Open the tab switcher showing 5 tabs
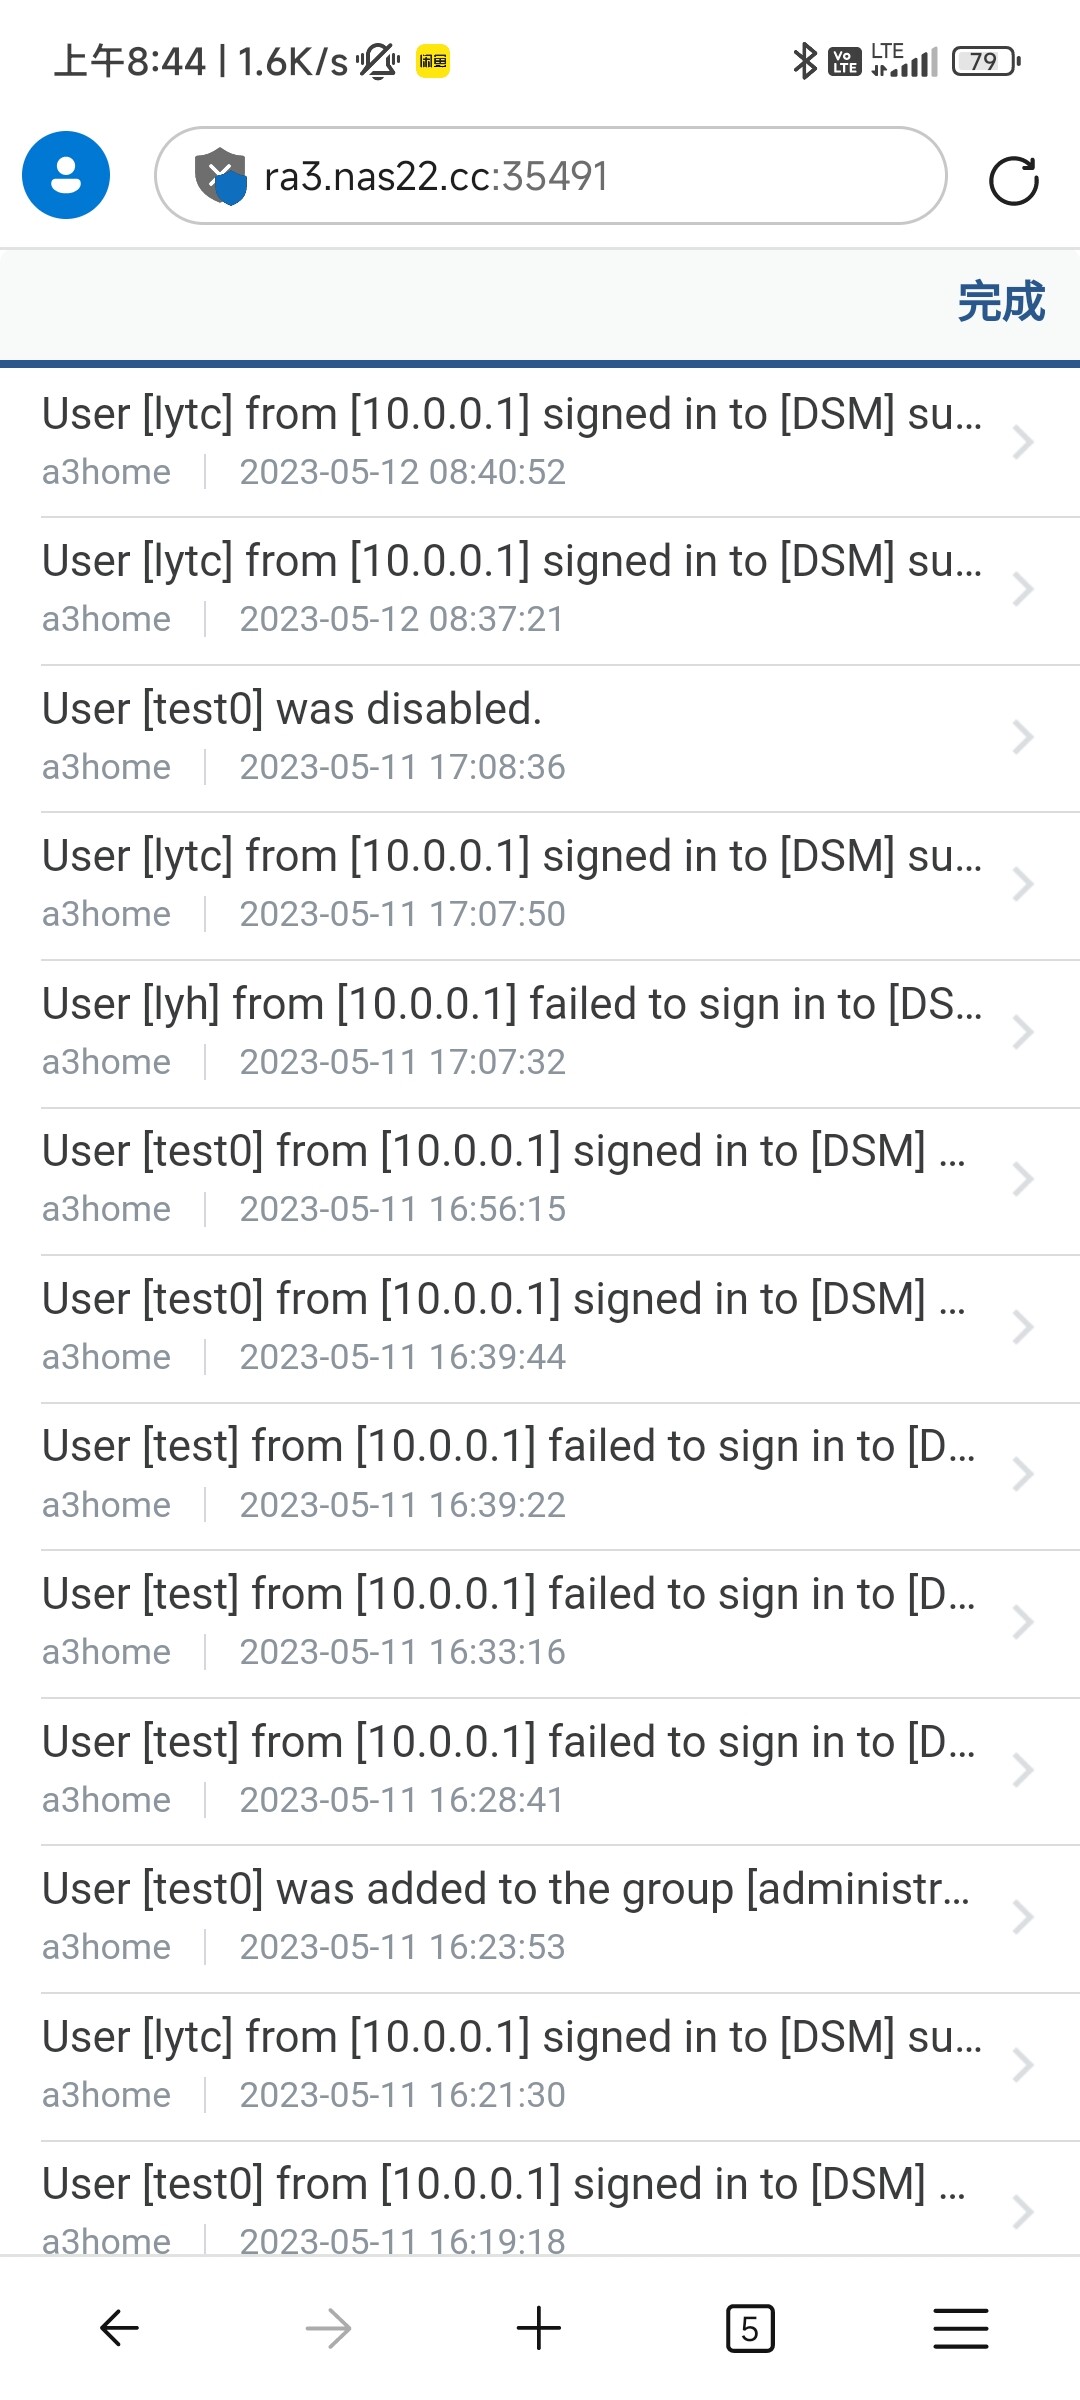 pyautogui.click(x=749, y=2328)
